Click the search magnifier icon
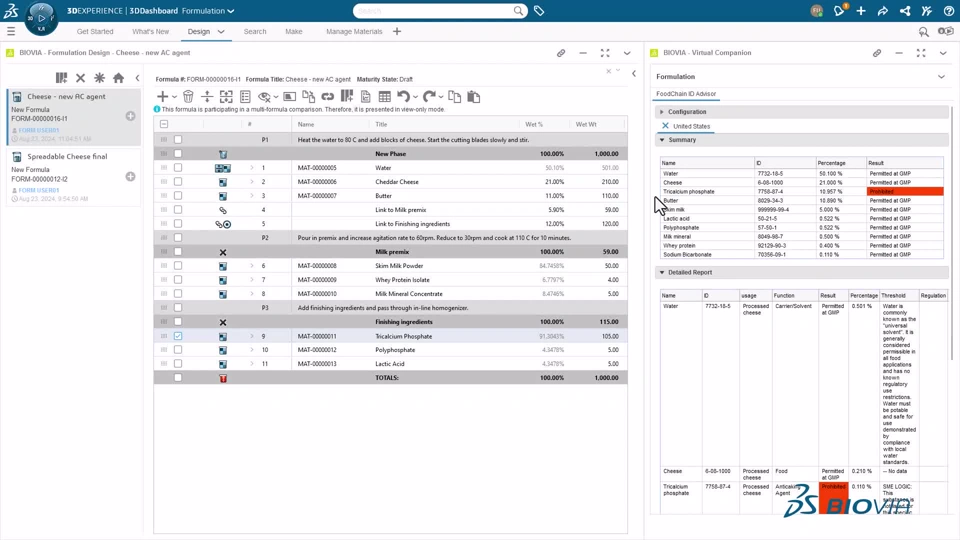This screenshot has width=960, height=540. 519,10
